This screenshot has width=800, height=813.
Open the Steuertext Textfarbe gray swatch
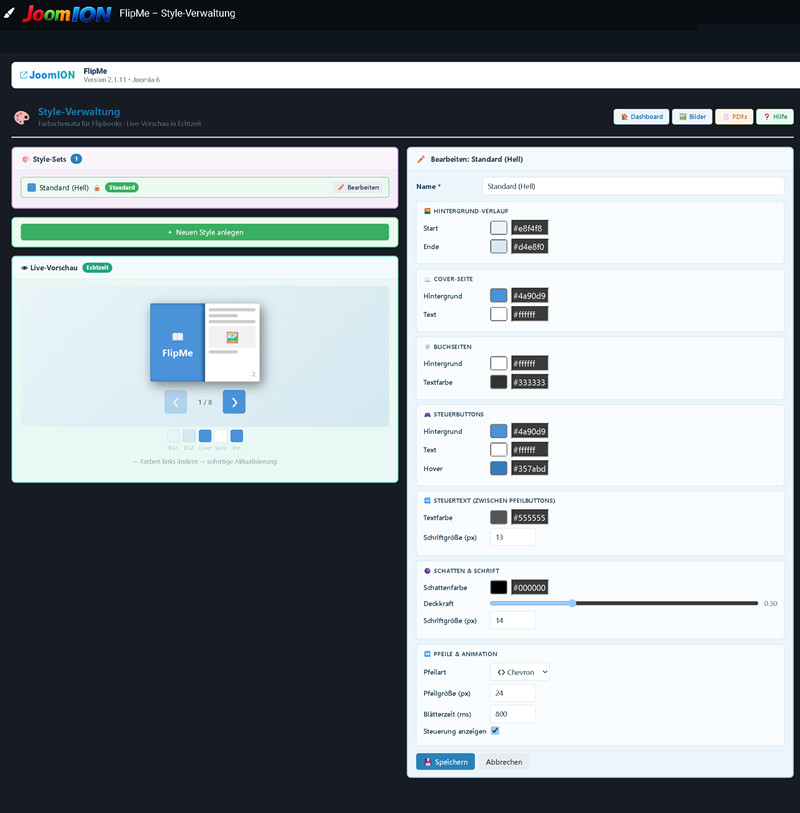click(499, 517)
